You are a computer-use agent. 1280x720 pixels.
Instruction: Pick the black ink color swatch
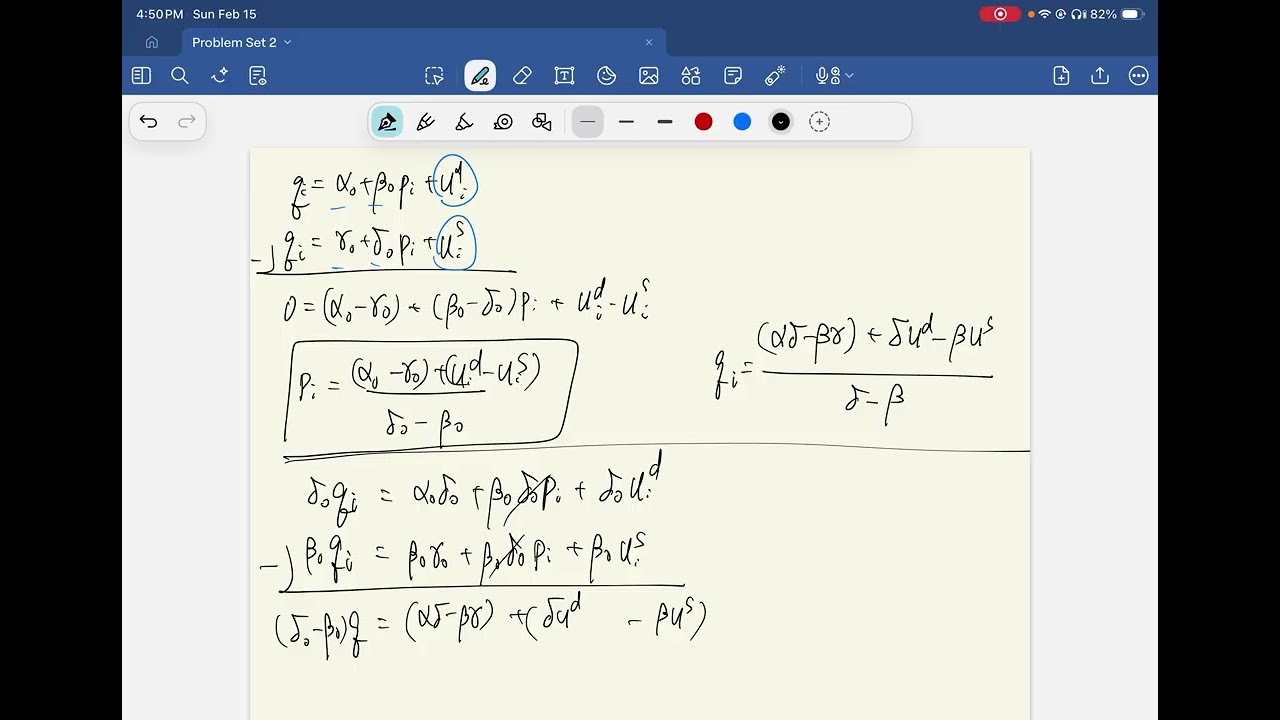pos(781,122)
